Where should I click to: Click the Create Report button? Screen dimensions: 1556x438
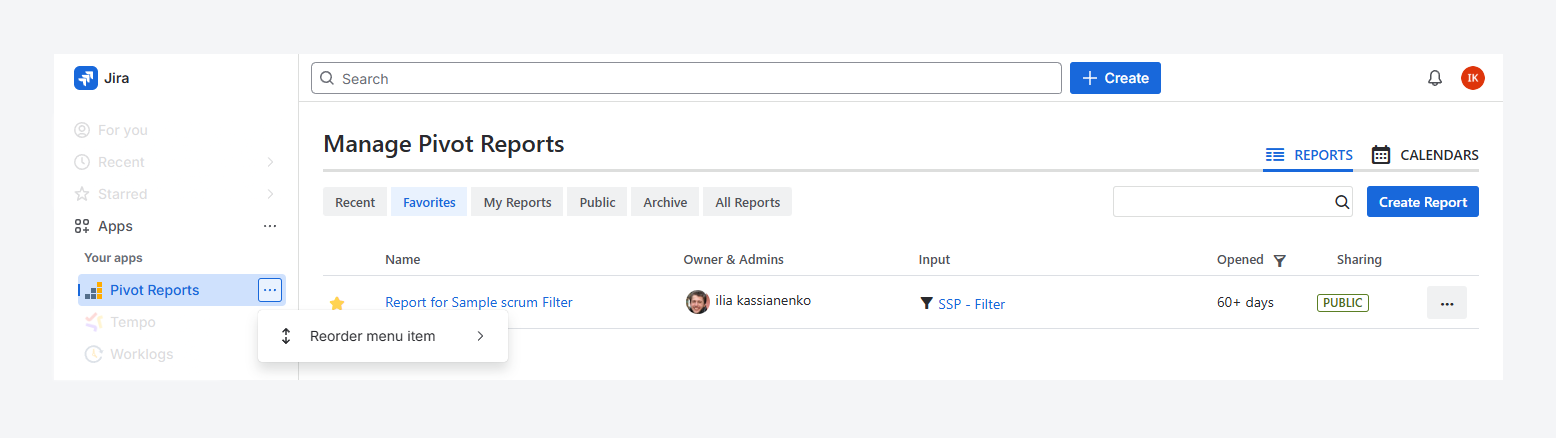(1423, 202)
